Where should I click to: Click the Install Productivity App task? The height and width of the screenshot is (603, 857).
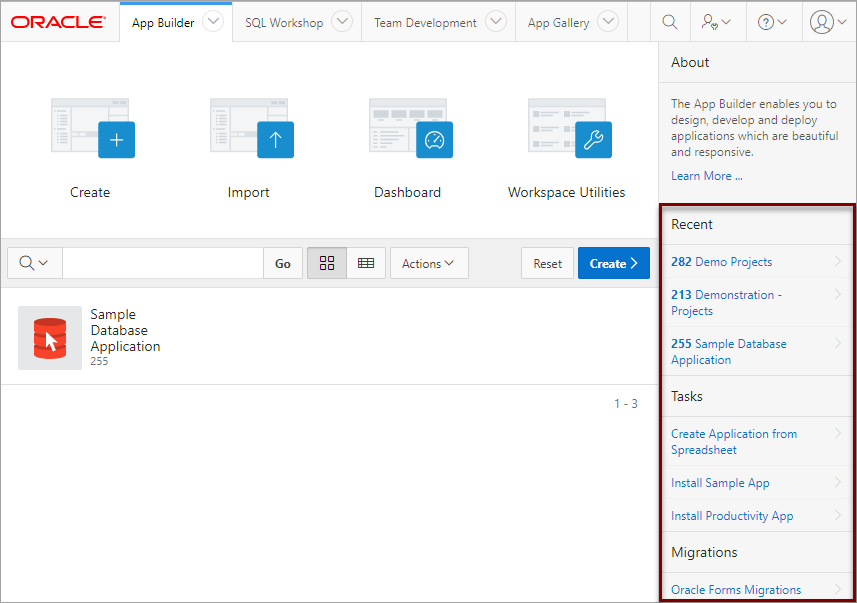[732, 516]
